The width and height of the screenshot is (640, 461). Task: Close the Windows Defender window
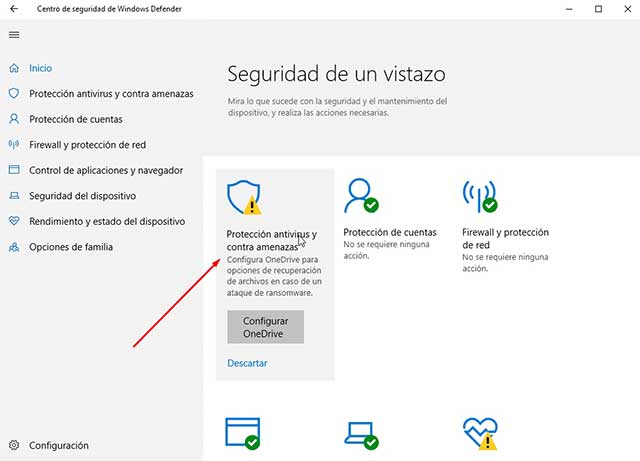tap(628, 9)
